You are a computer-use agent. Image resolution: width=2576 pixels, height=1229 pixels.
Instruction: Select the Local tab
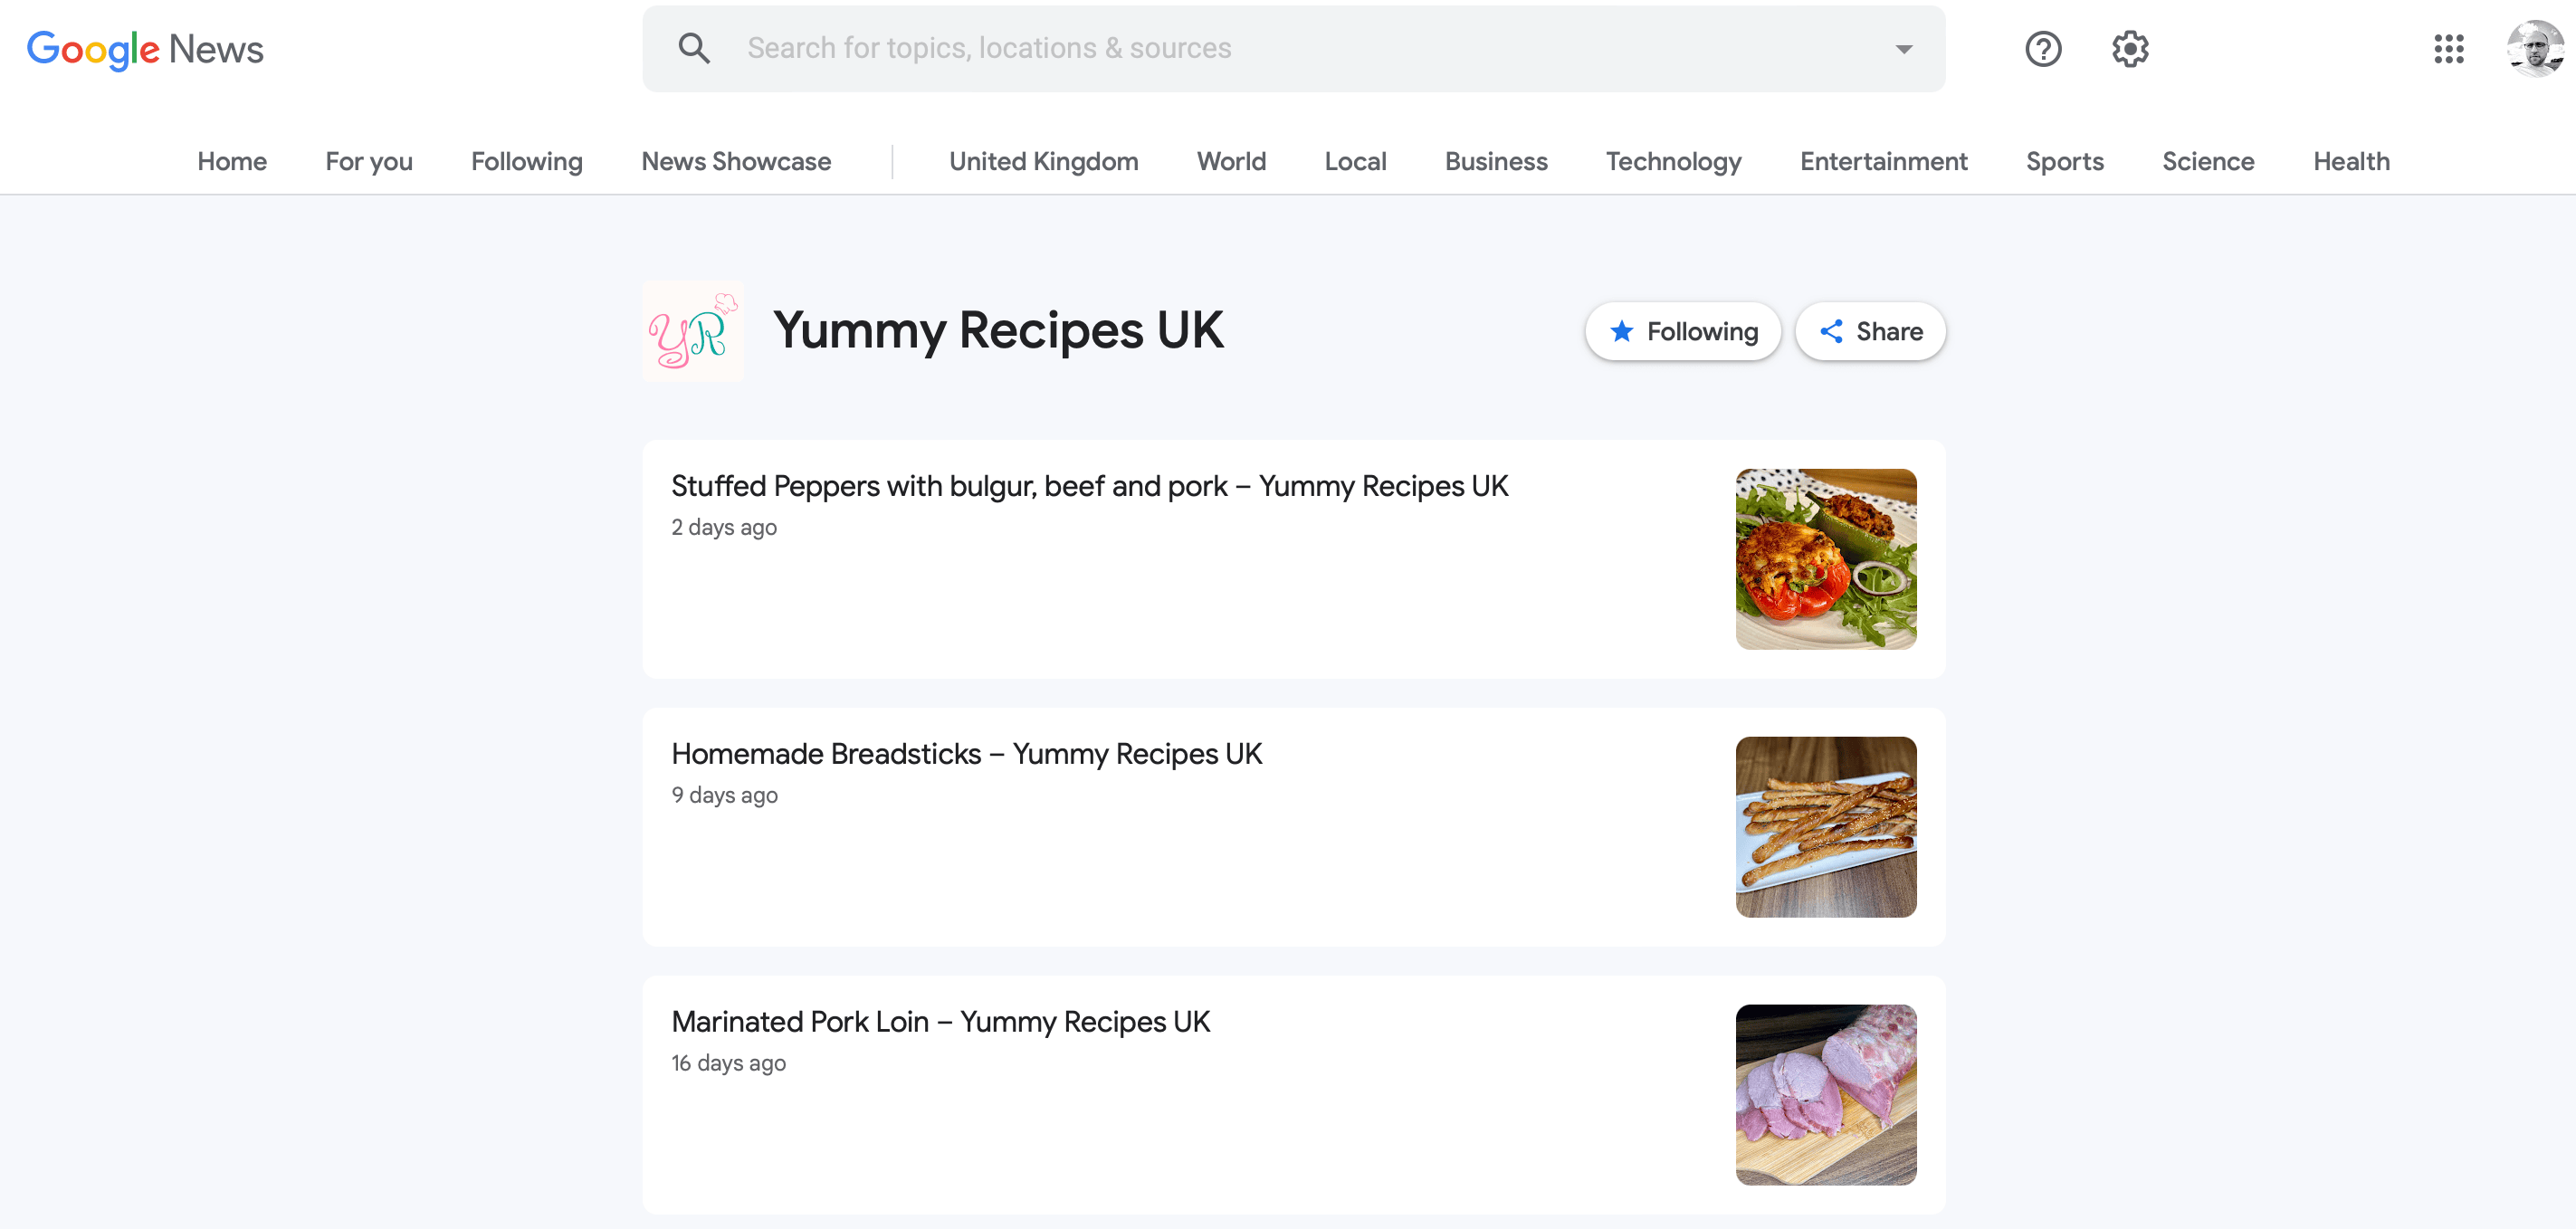click(1355, 161)
